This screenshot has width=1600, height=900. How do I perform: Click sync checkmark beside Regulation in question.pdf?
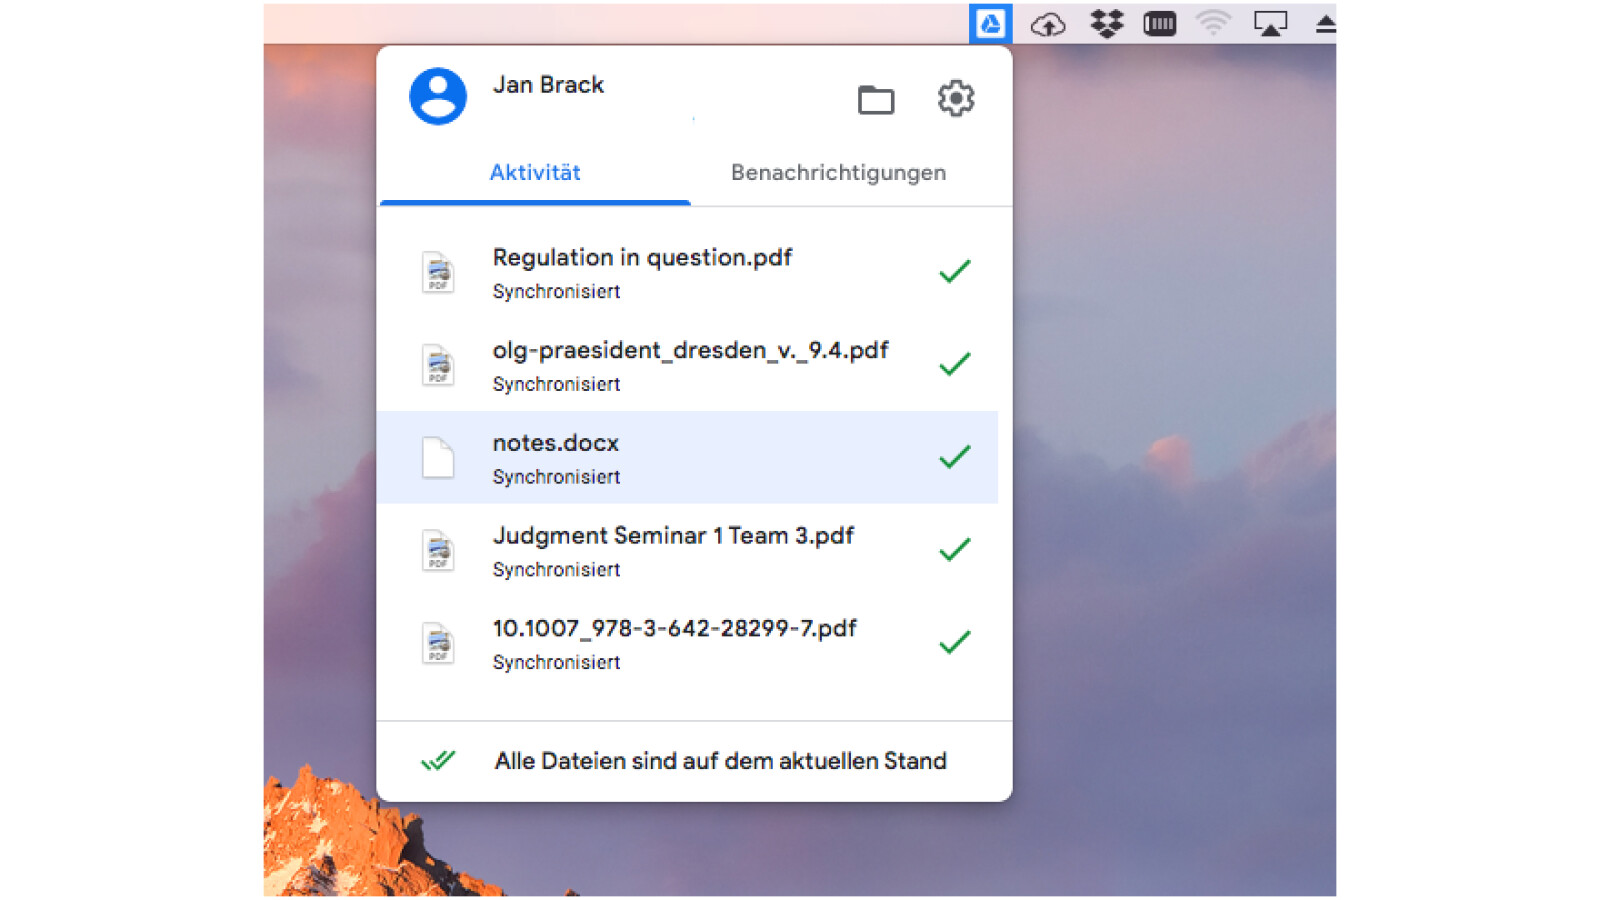[x=955, y=271]
